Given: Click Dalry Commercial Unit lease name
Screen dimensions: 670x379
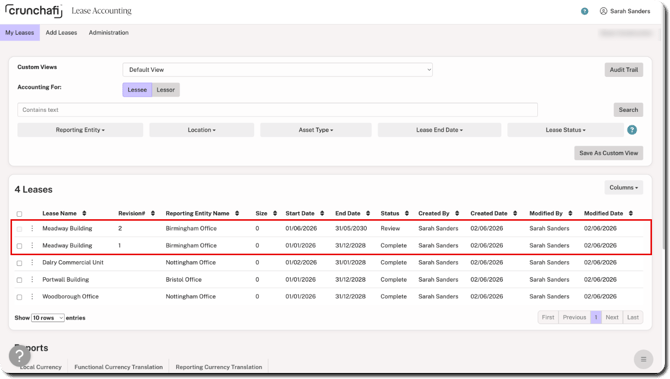Looking at the screenshot, I should click(73, 262).
